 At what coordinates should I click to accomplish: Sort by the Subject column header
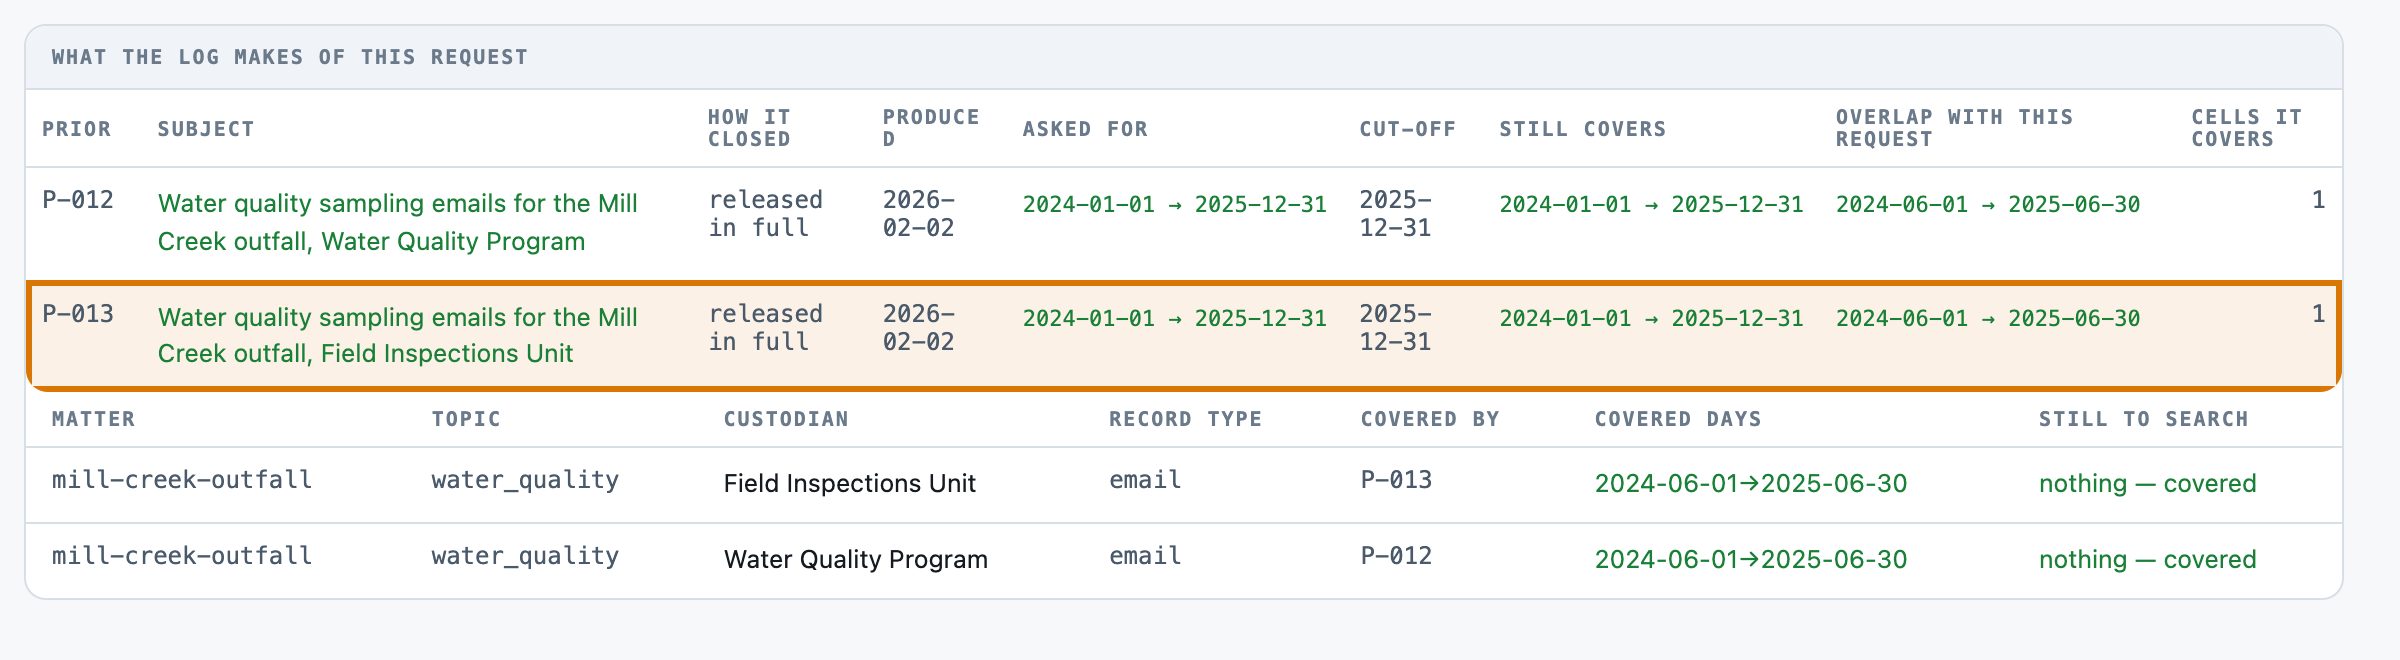[206, 129]
